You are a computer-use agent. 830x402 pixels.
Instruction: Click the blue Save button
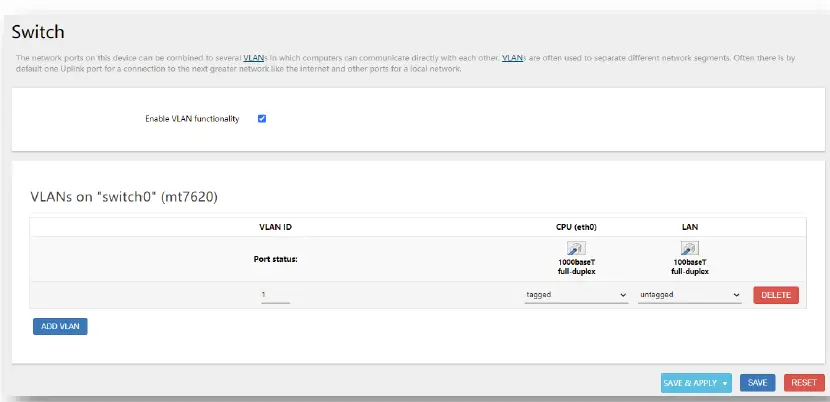(x=757, y=383)
